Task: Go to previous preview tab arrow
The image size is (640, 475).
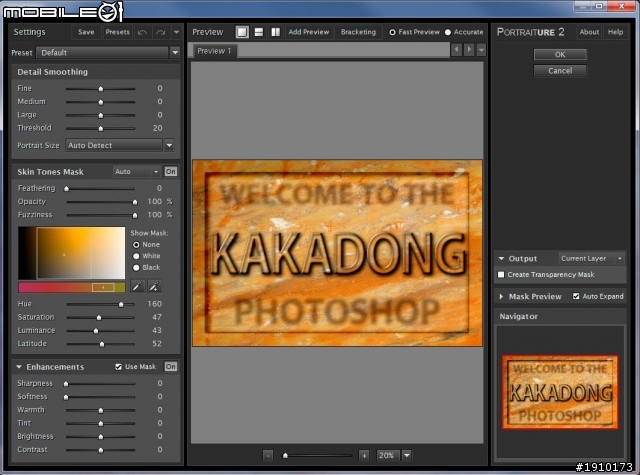Action: point(456,50)
